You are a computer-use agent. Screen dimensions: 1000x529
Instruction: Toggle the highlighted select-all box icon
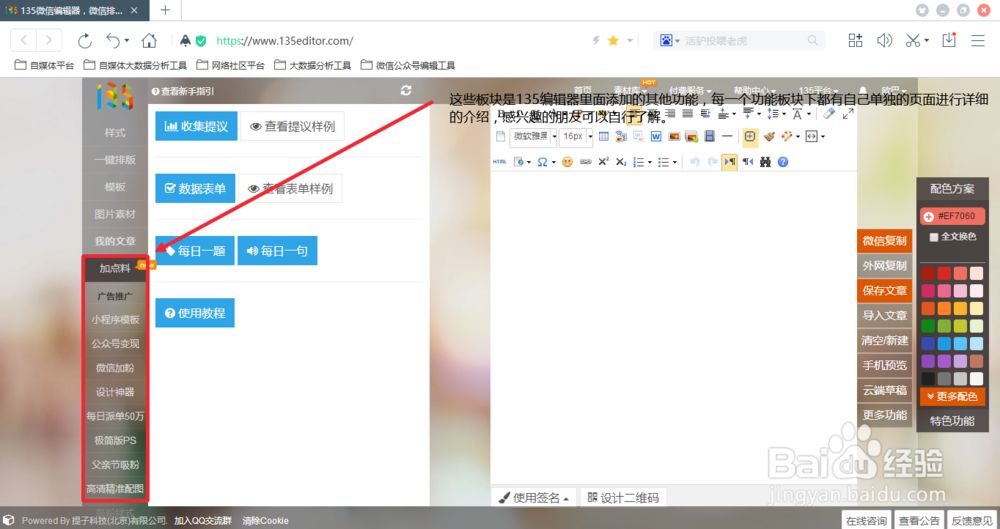pyautogui.click(x=750, y=136)
